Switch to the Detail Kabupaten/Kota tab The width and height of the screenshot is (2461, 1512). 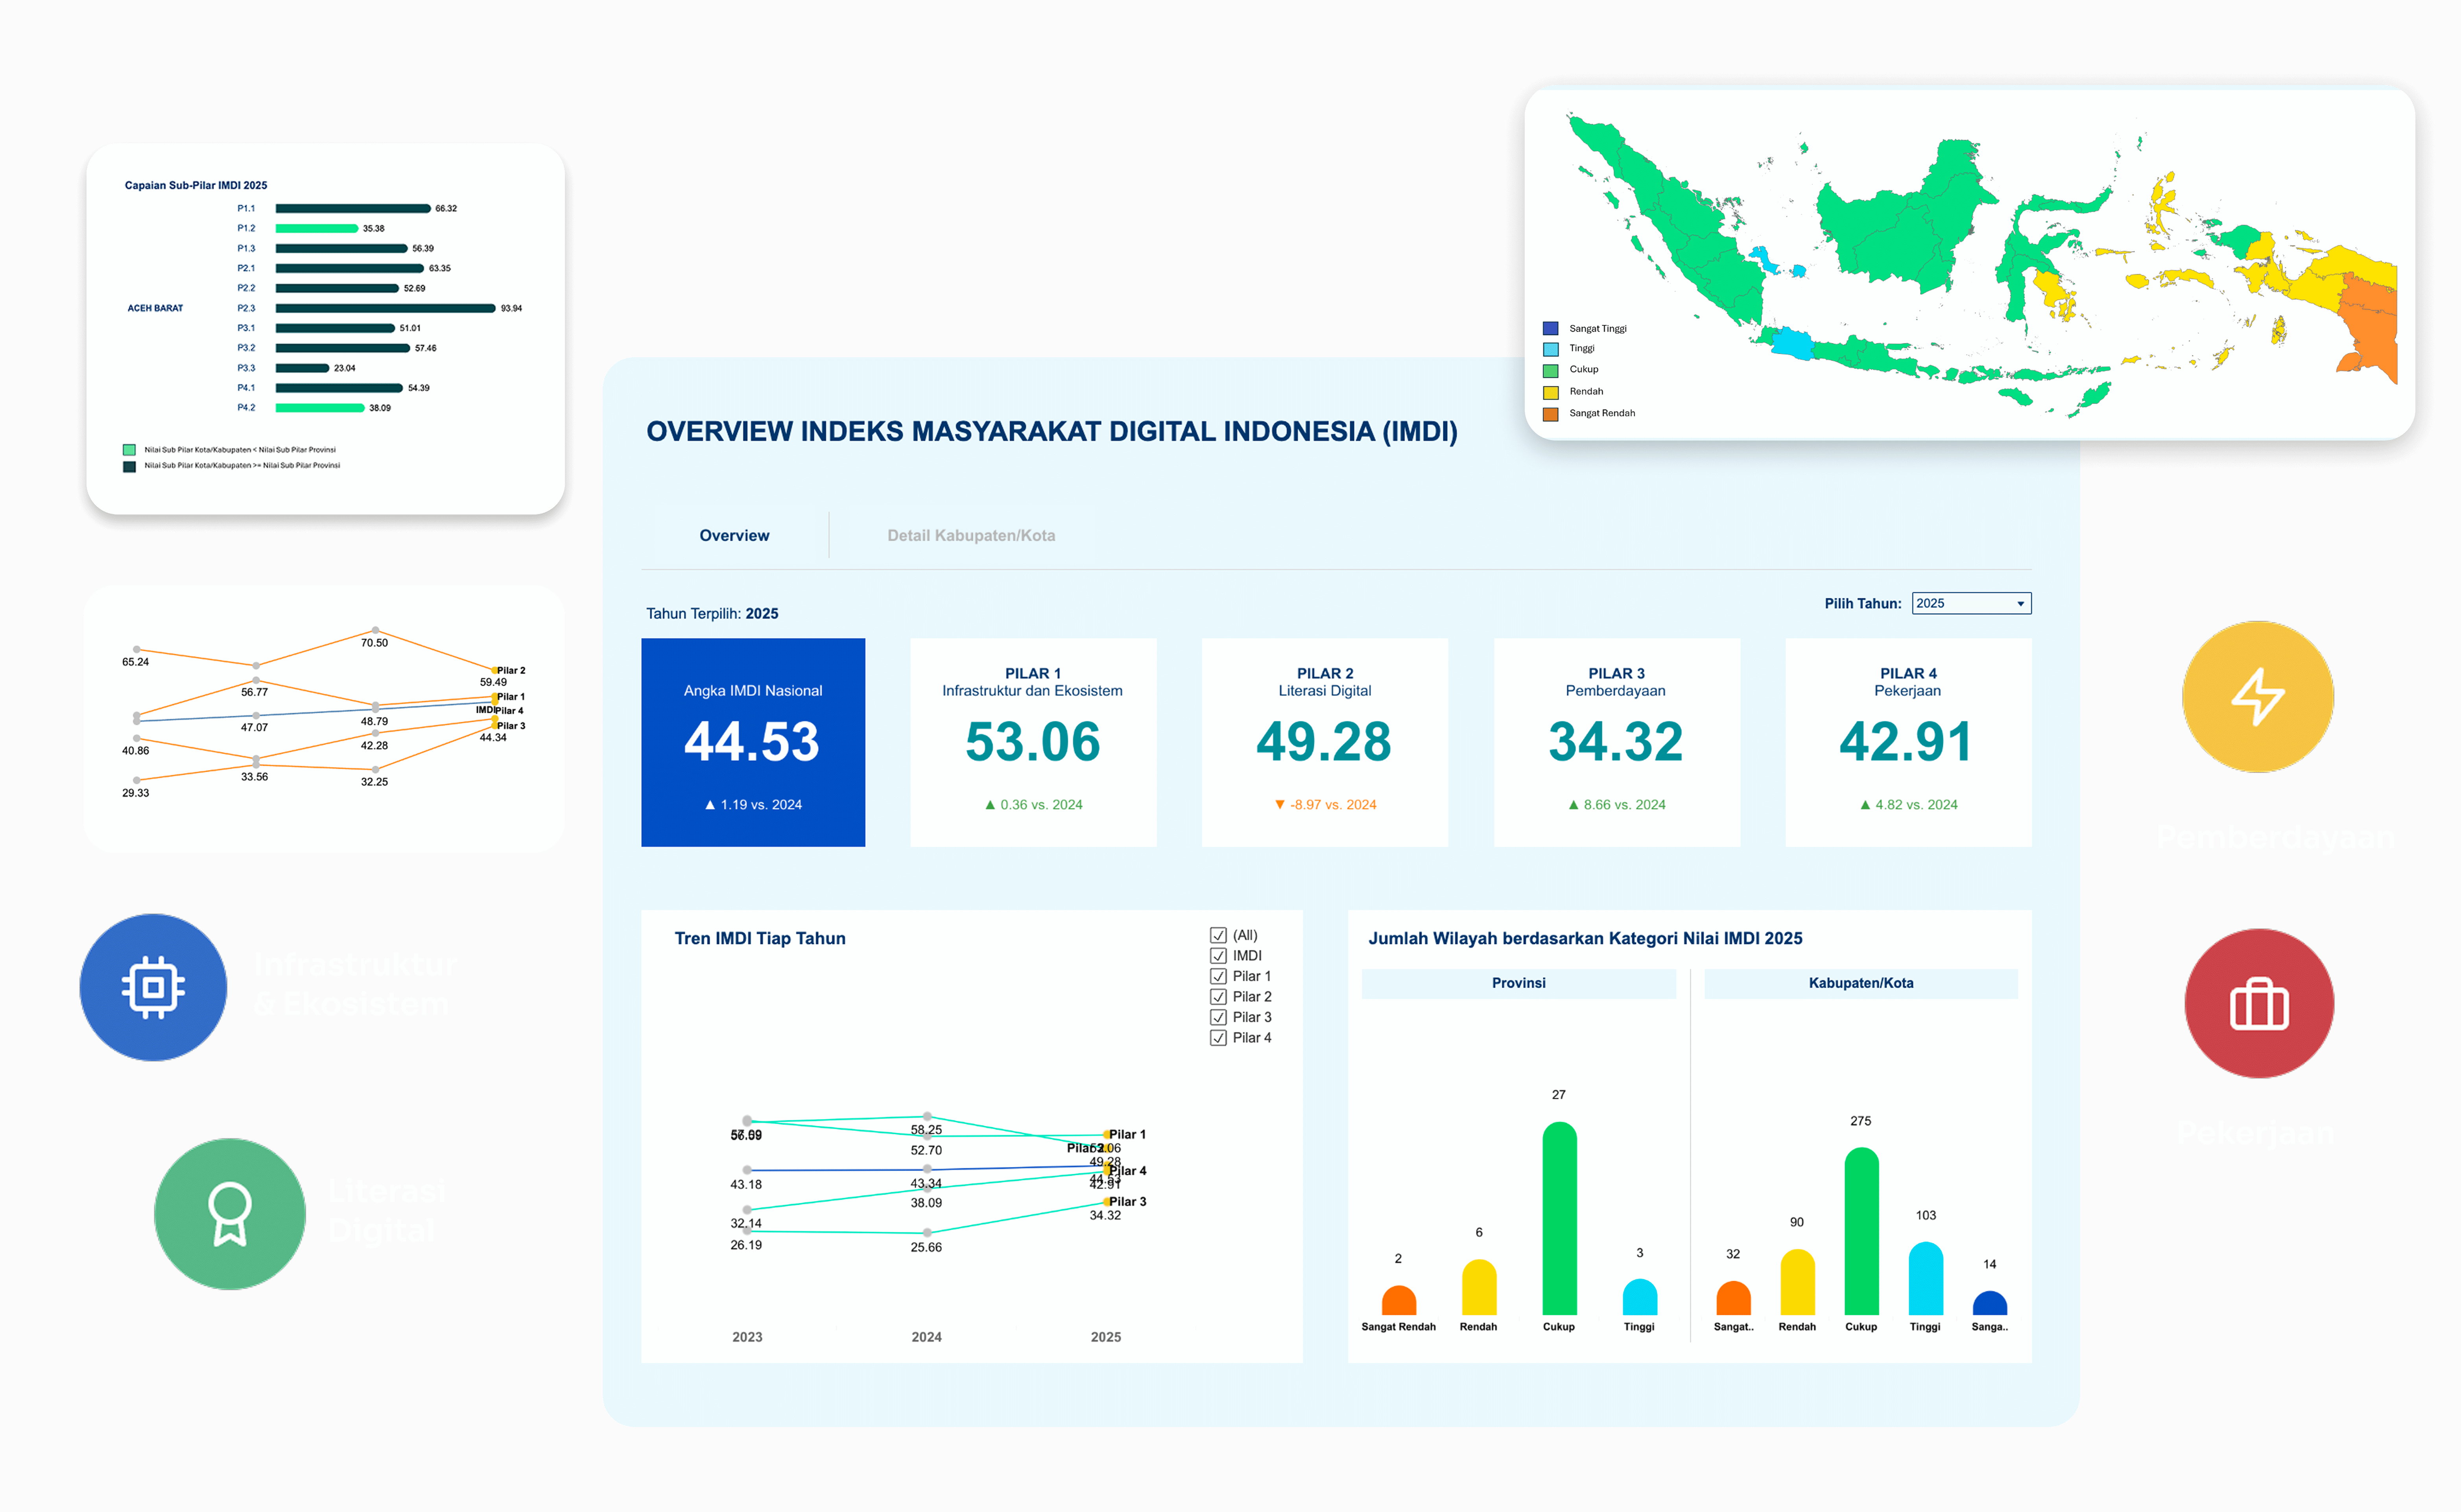[x=970, y=535]
